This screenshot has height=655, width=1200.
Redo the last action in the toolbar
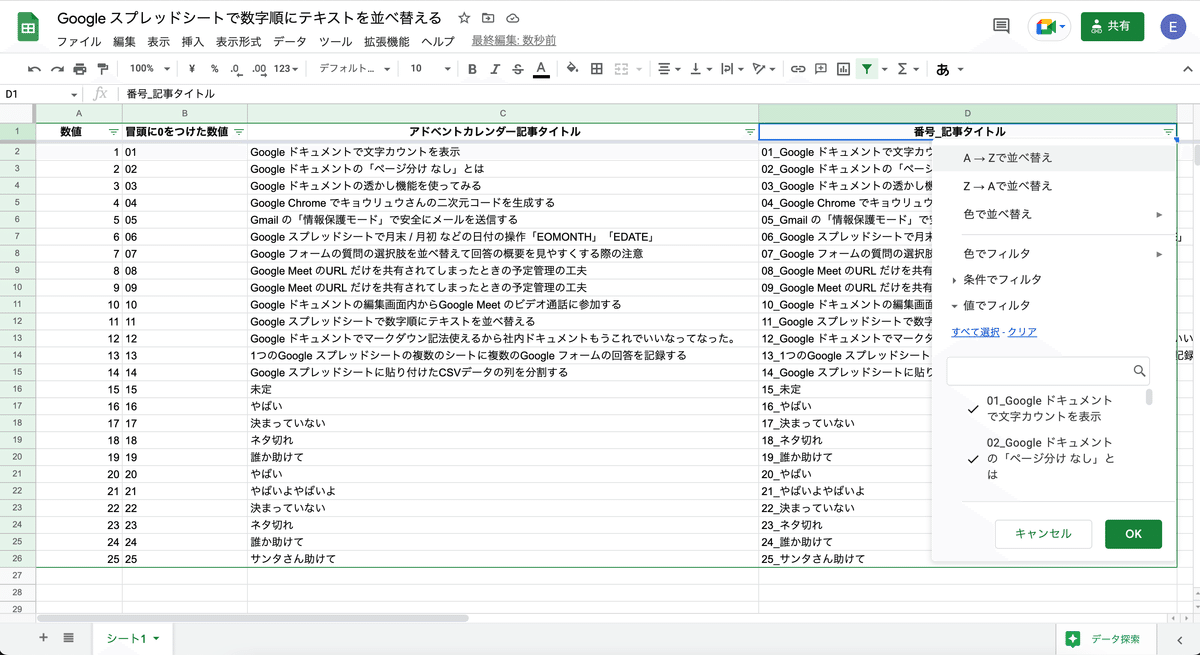pyautogui.click(x=57, y=69)
